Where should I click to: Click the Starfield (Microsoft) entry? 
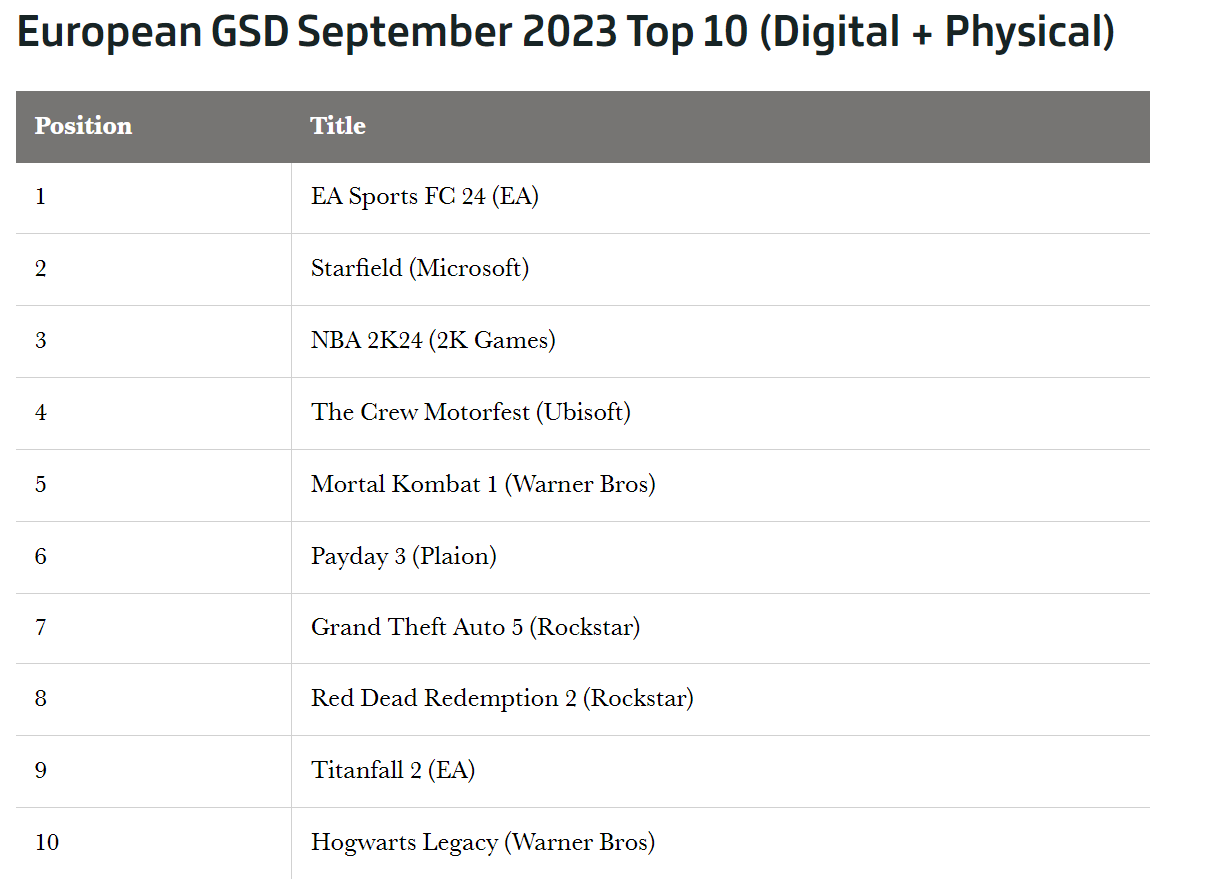pyautogui.click(x=419, y=268)
